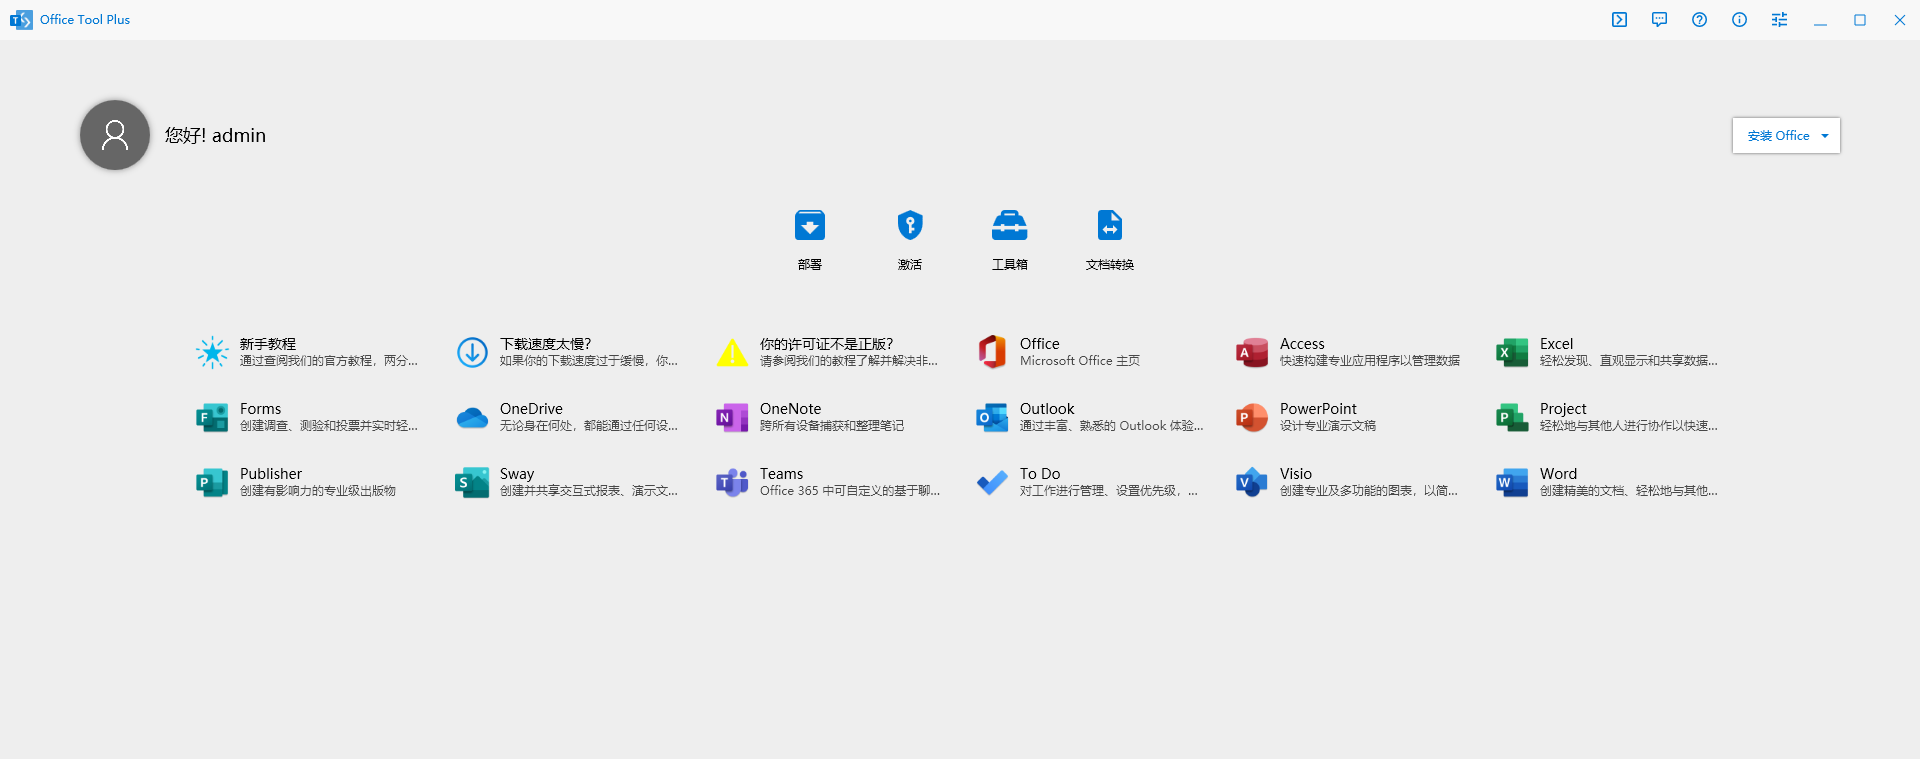Click the 下载速度太慢? title link

(x=545, y=344)
